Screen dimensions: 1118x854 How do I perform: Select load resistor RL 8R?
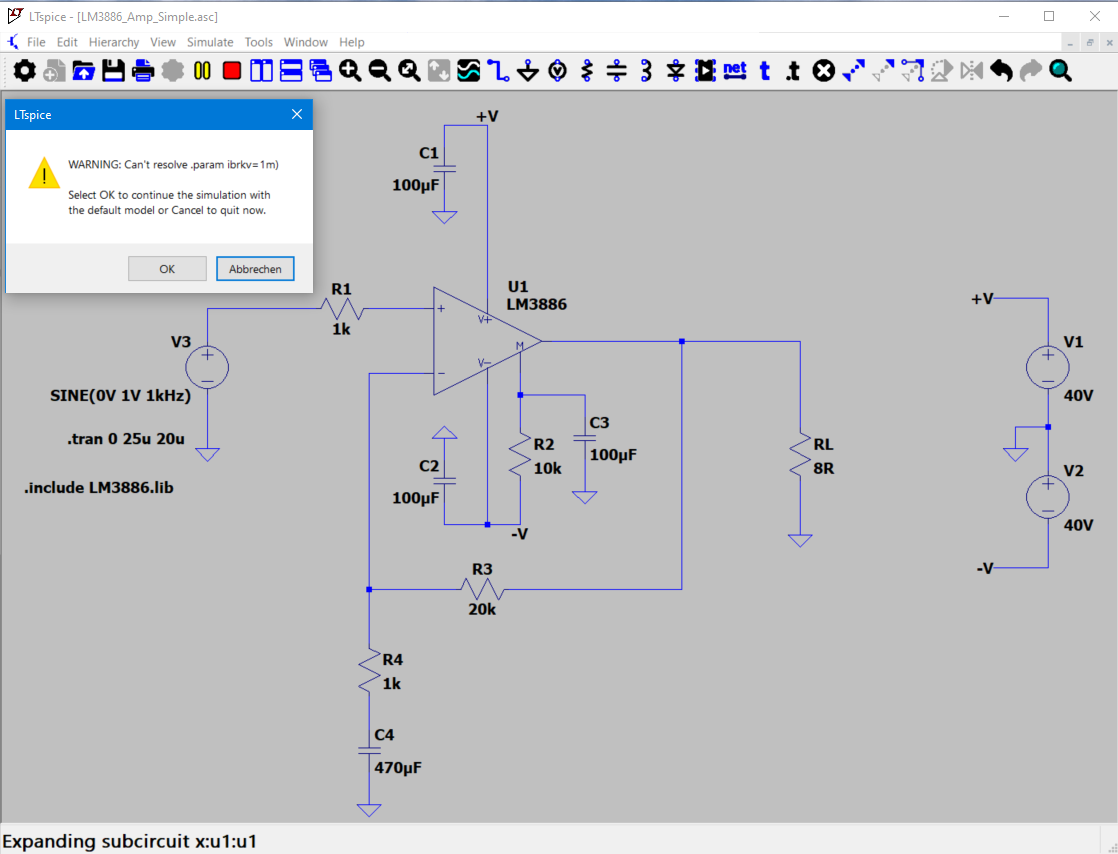coord(800,455)
